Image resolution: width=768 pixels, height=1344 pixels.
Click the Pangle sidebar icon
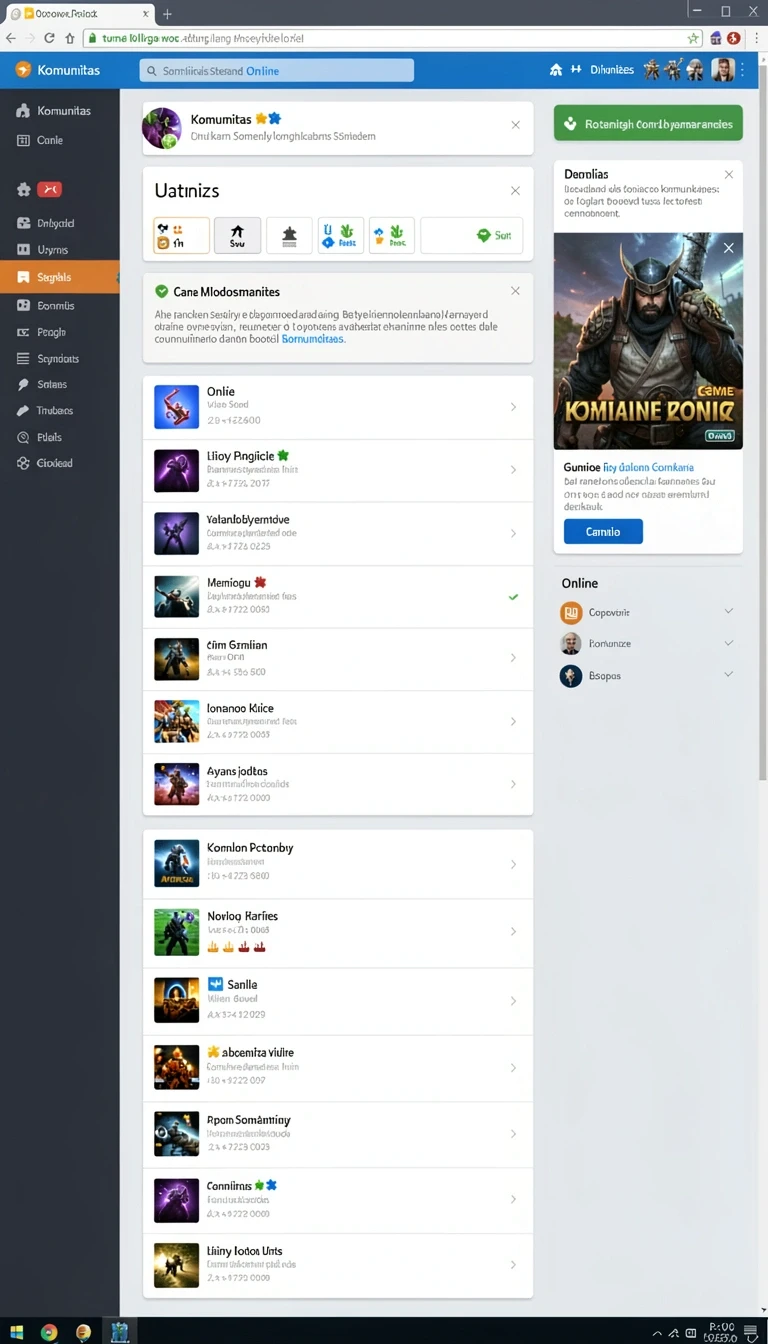[x=24, y=332]
